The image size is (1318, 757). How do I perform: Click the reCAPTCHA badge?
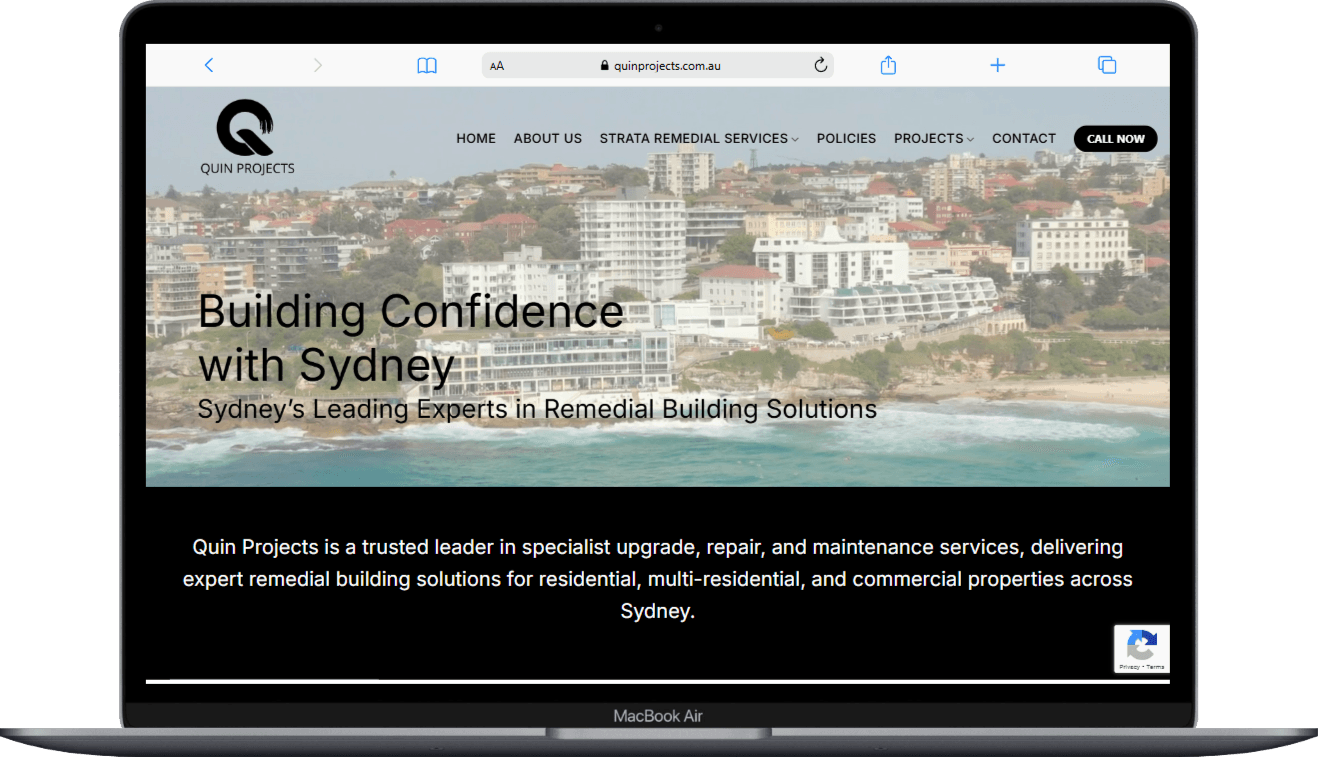1142,648
